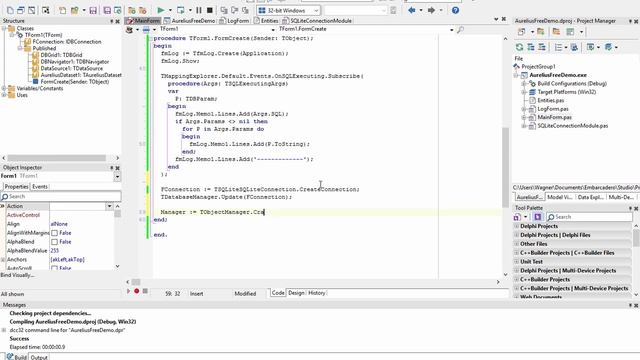Click the New Items toolbar icon
Viewport: 640px width, 360px height.
(62, 10)
